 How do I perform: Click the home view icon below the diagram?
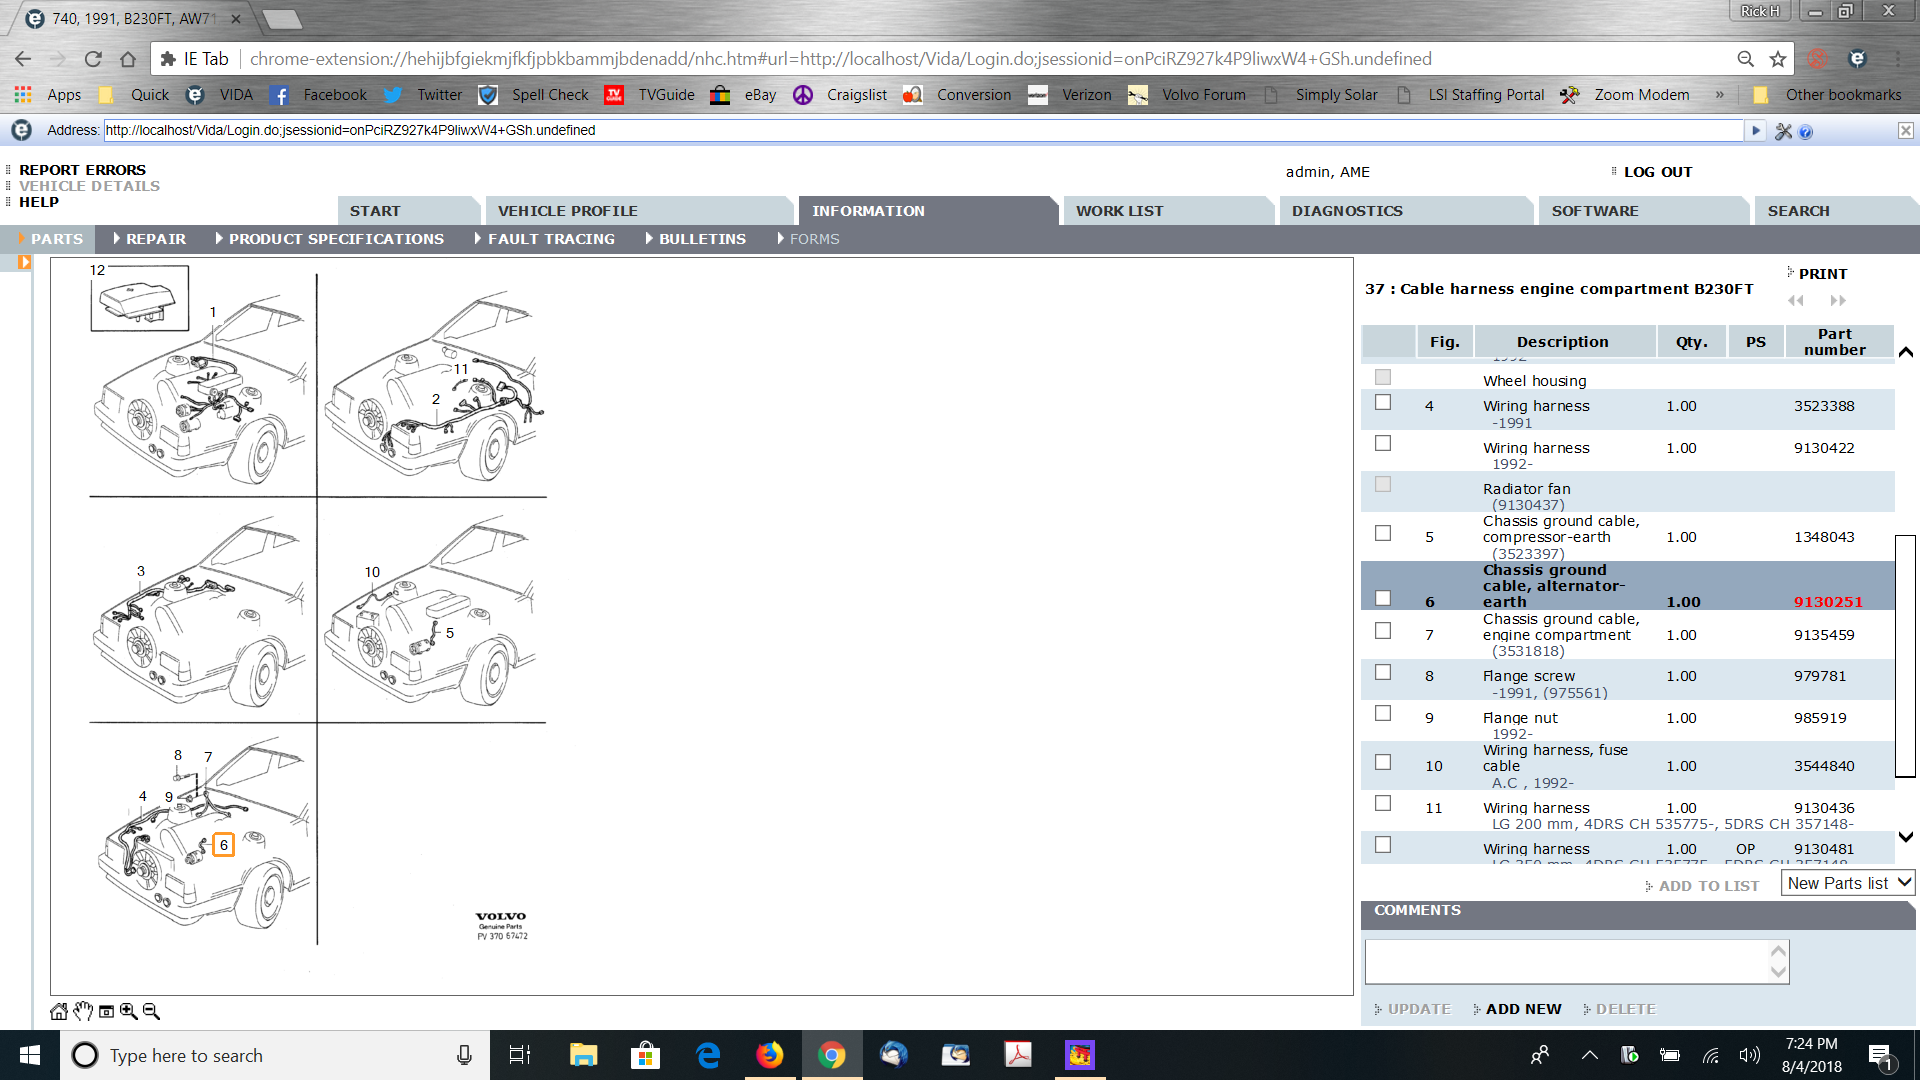[59, 1011]
